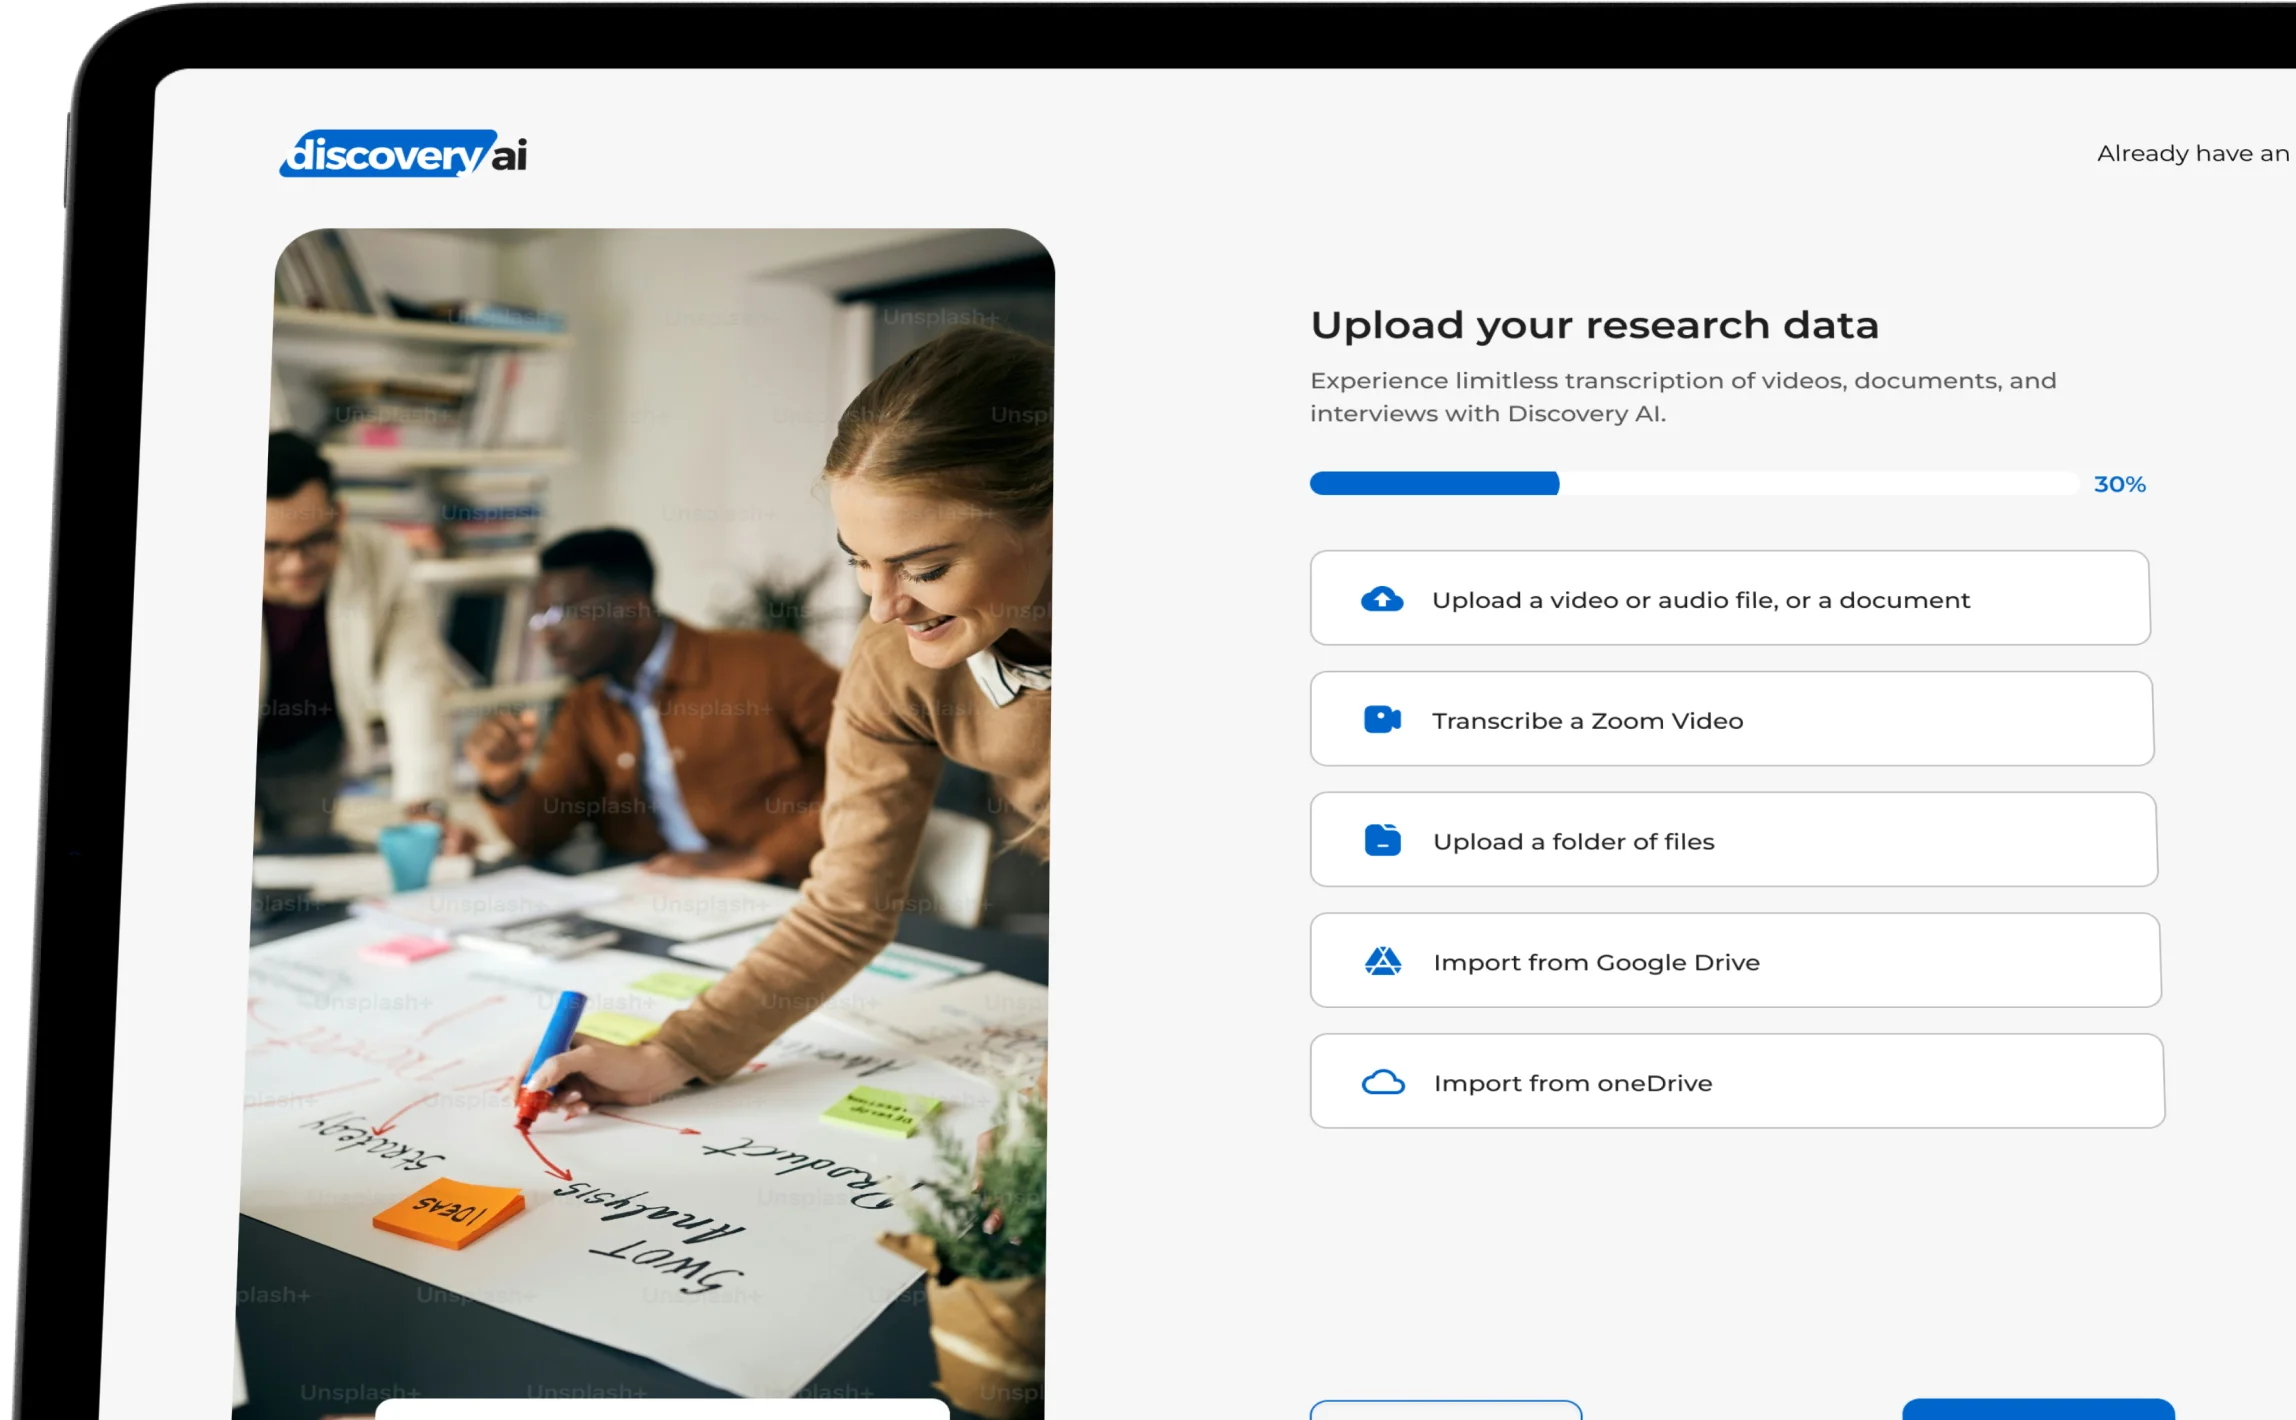The height and width of the screenshot is (1420, 2296).
Task: Open the 'Already have an' account link
Action: point(2192,154)
